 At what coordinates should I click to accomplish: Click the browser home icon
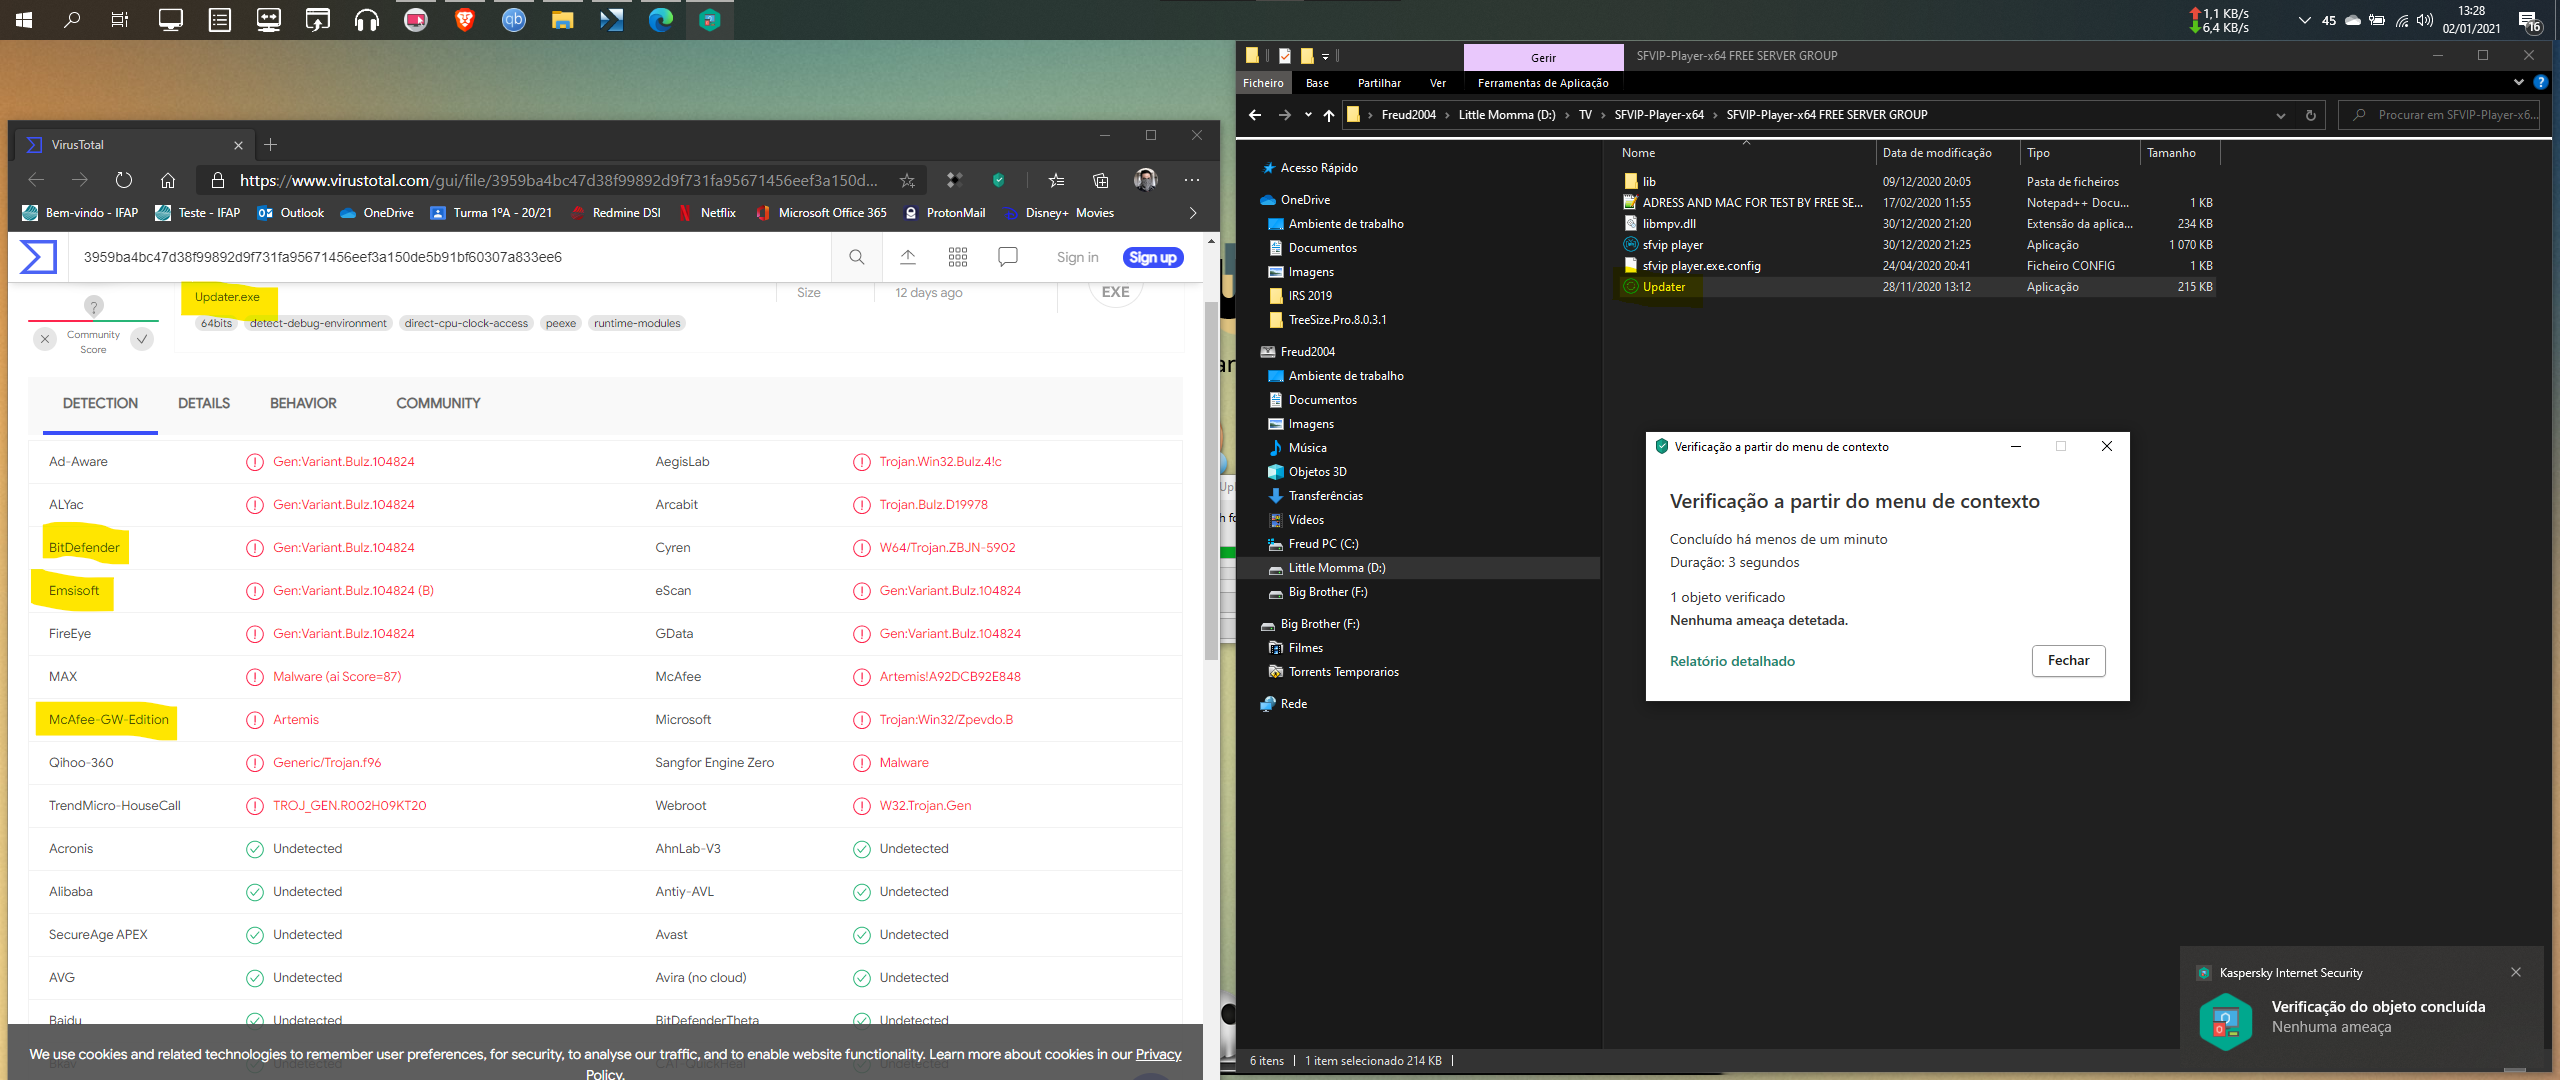pyautogui.click(x=168, y=181)
